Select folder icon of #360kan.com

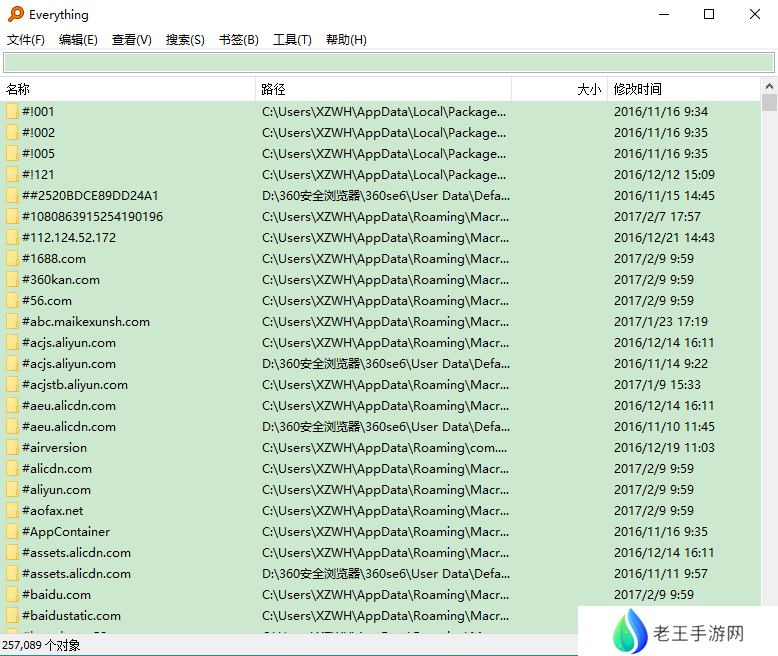[12, 280]
